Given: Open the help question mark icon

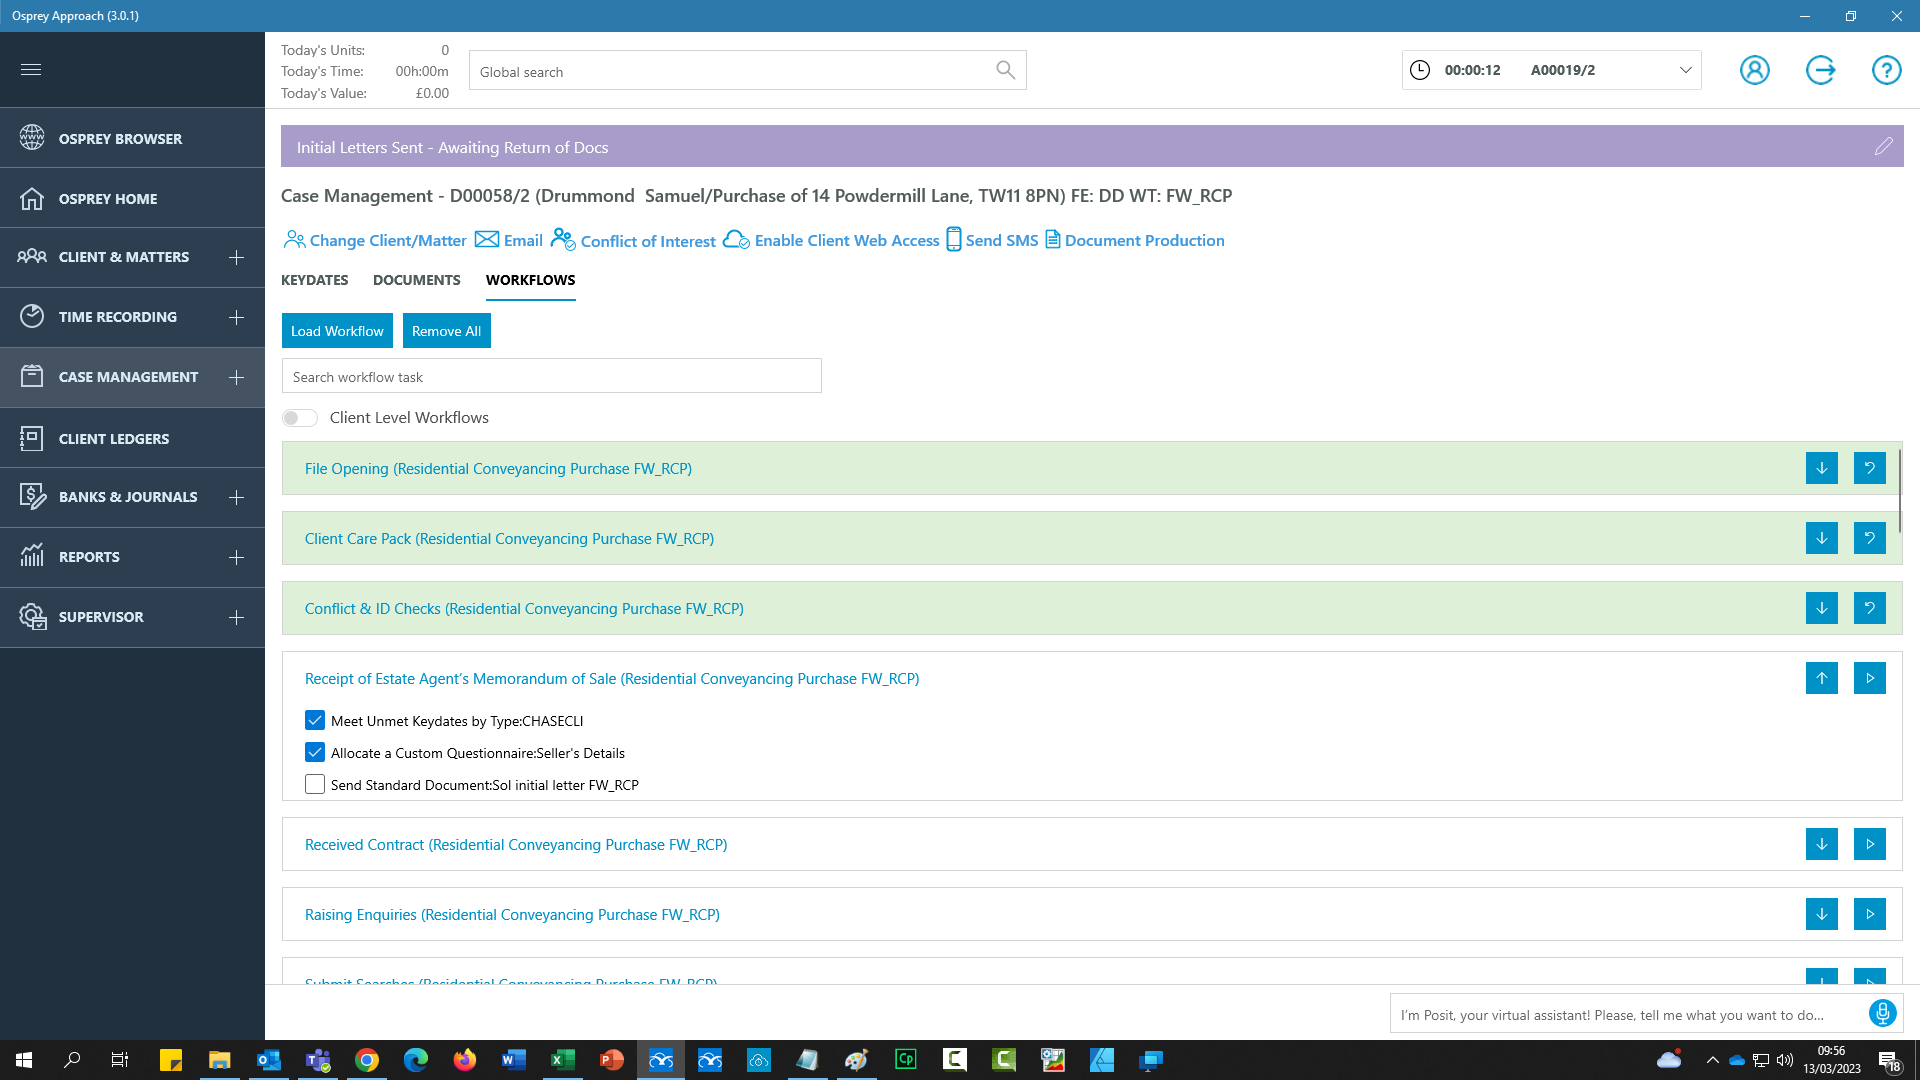Looking at the screenshot, I should click(x=1886, y=70).
